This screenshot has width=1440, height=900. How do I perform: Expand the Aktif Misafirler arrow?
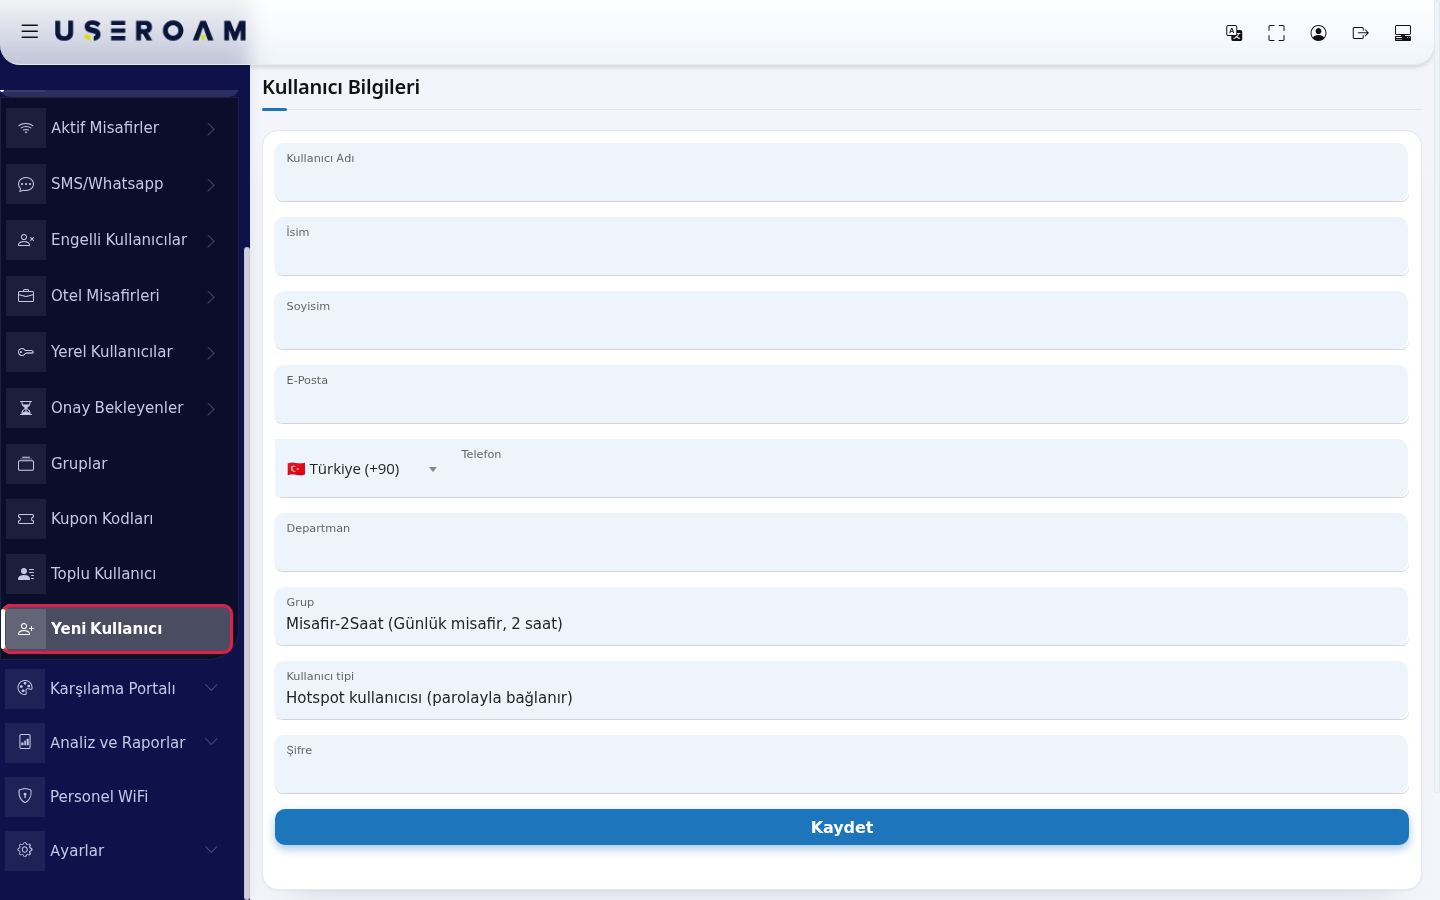[211, 128]
